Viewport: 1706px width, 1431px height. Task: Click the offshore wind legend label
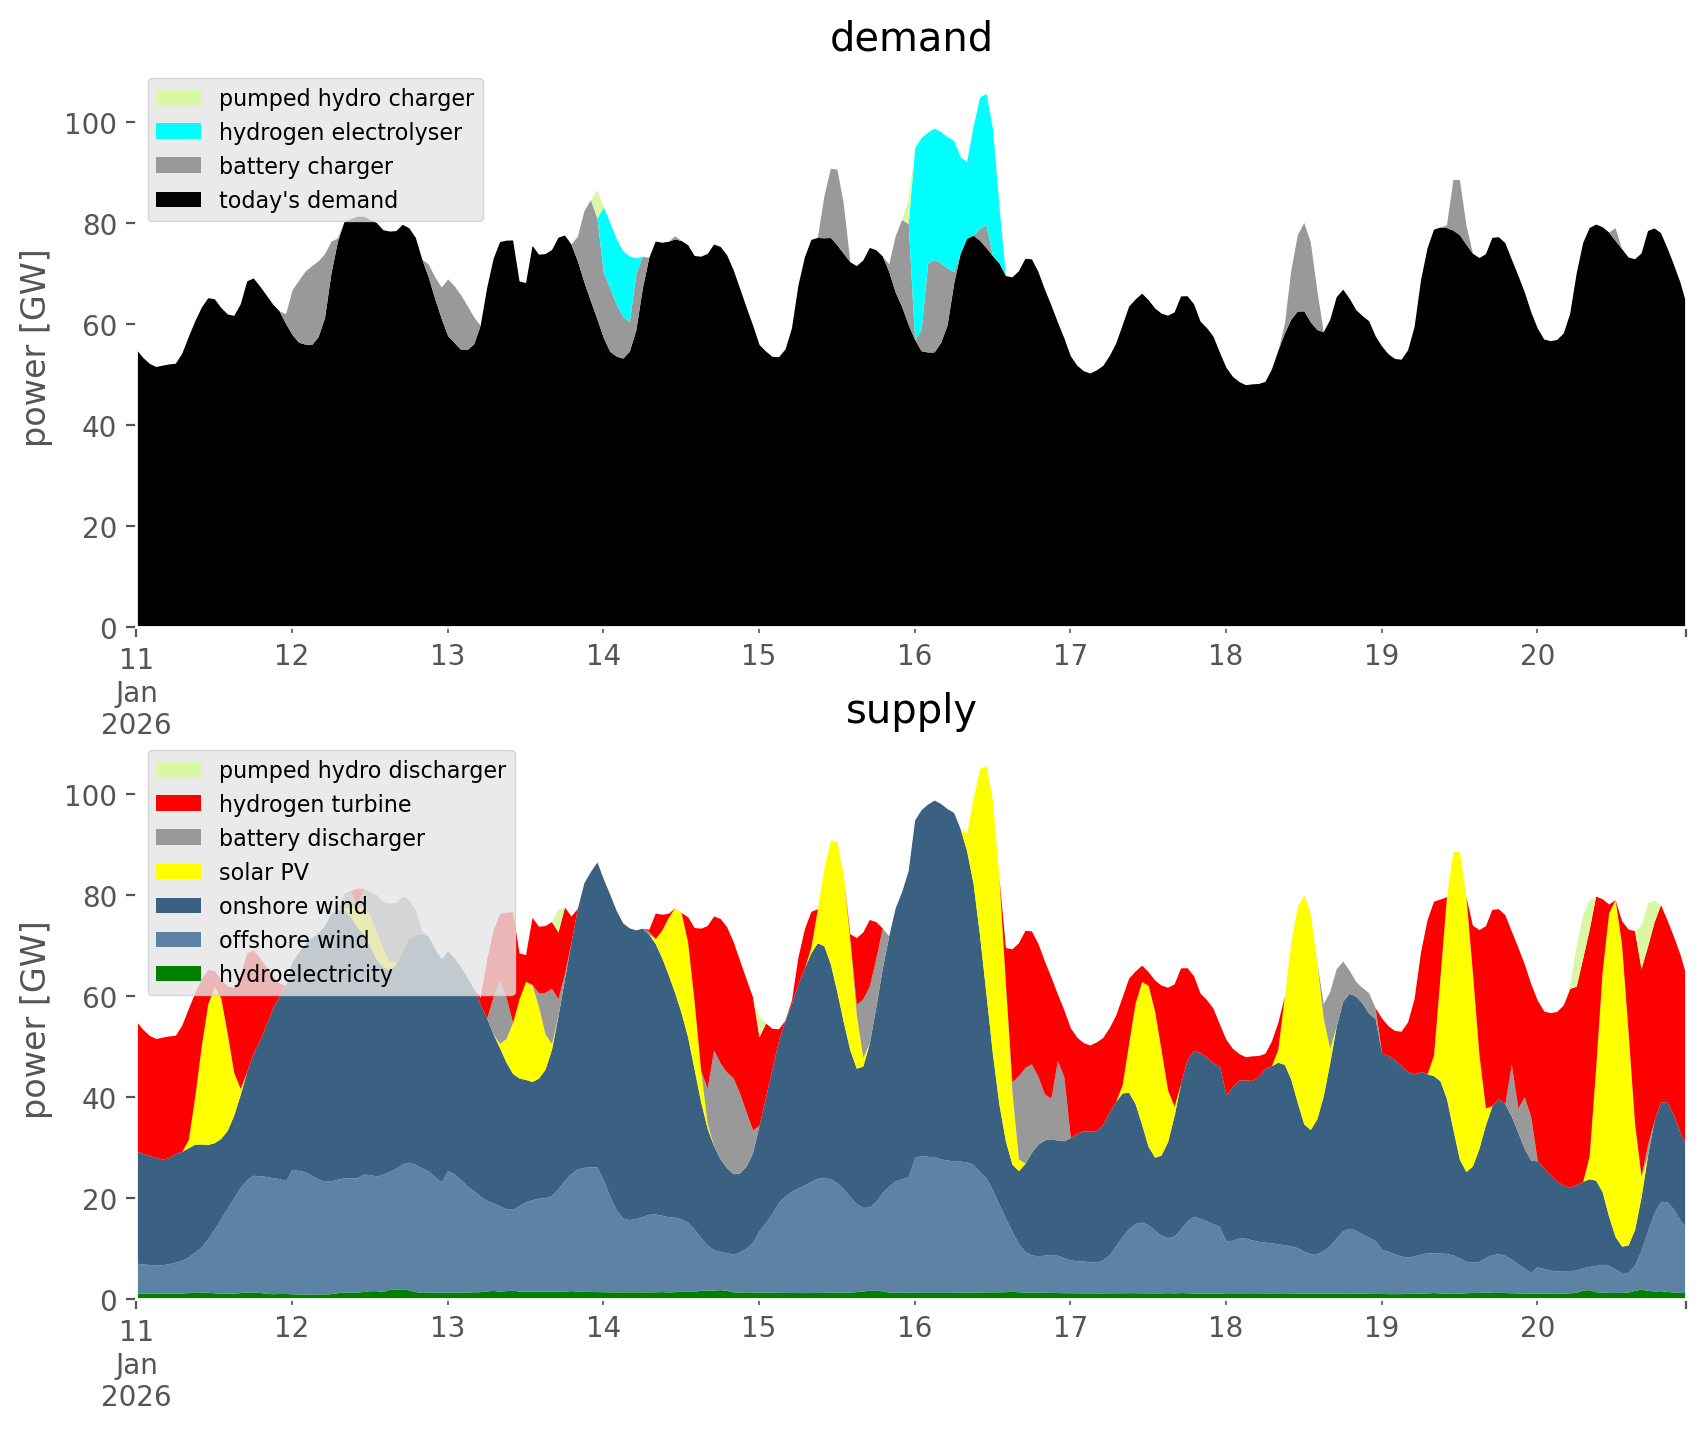tap(293, 940)
